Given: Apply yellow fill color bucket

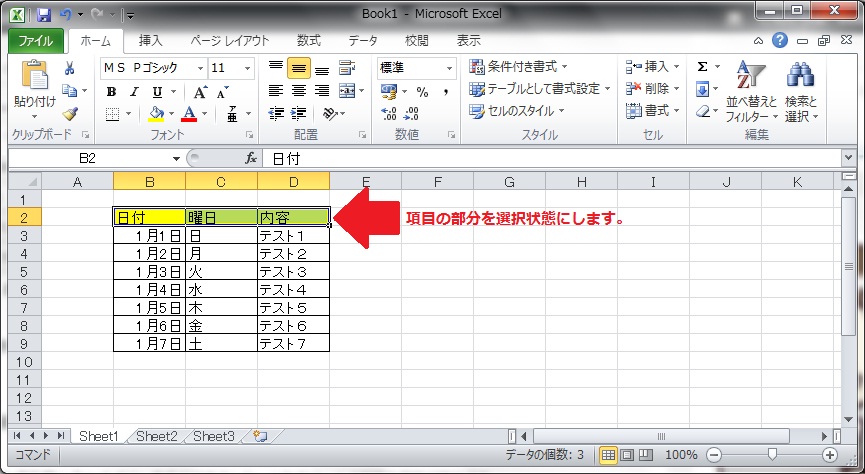Looking at the screenshot, I should coord(157,114).
